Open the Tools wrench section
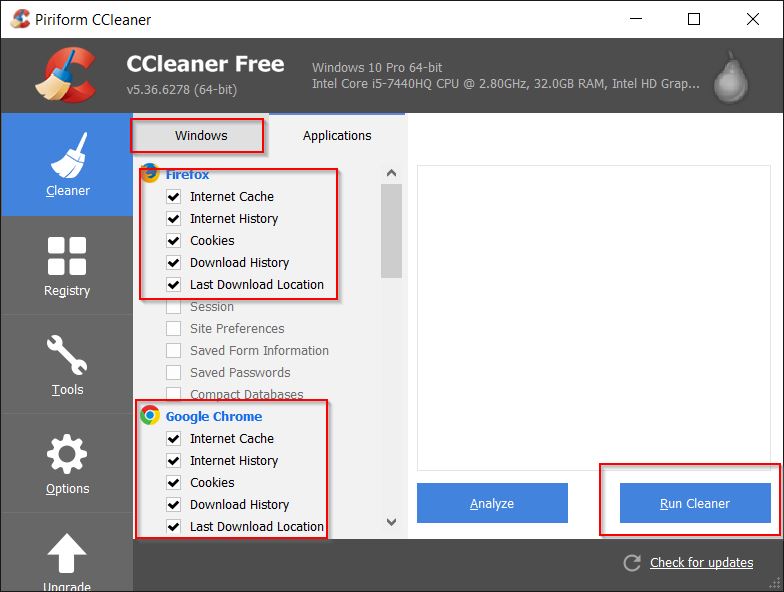Screen dimensions: 784x592 (x=67, y=364)
